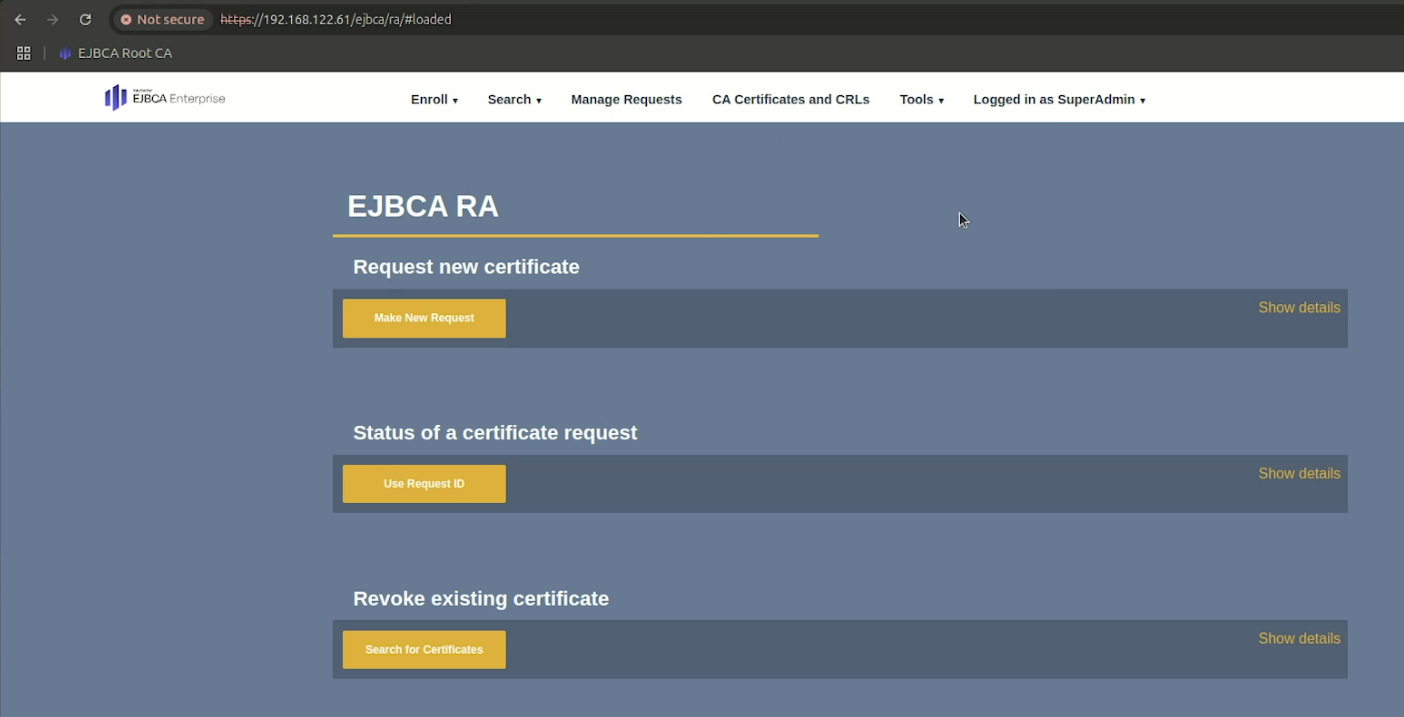1404x717 pixels.
Task: Click the browser forward arrow
Action: coord(53,19)
